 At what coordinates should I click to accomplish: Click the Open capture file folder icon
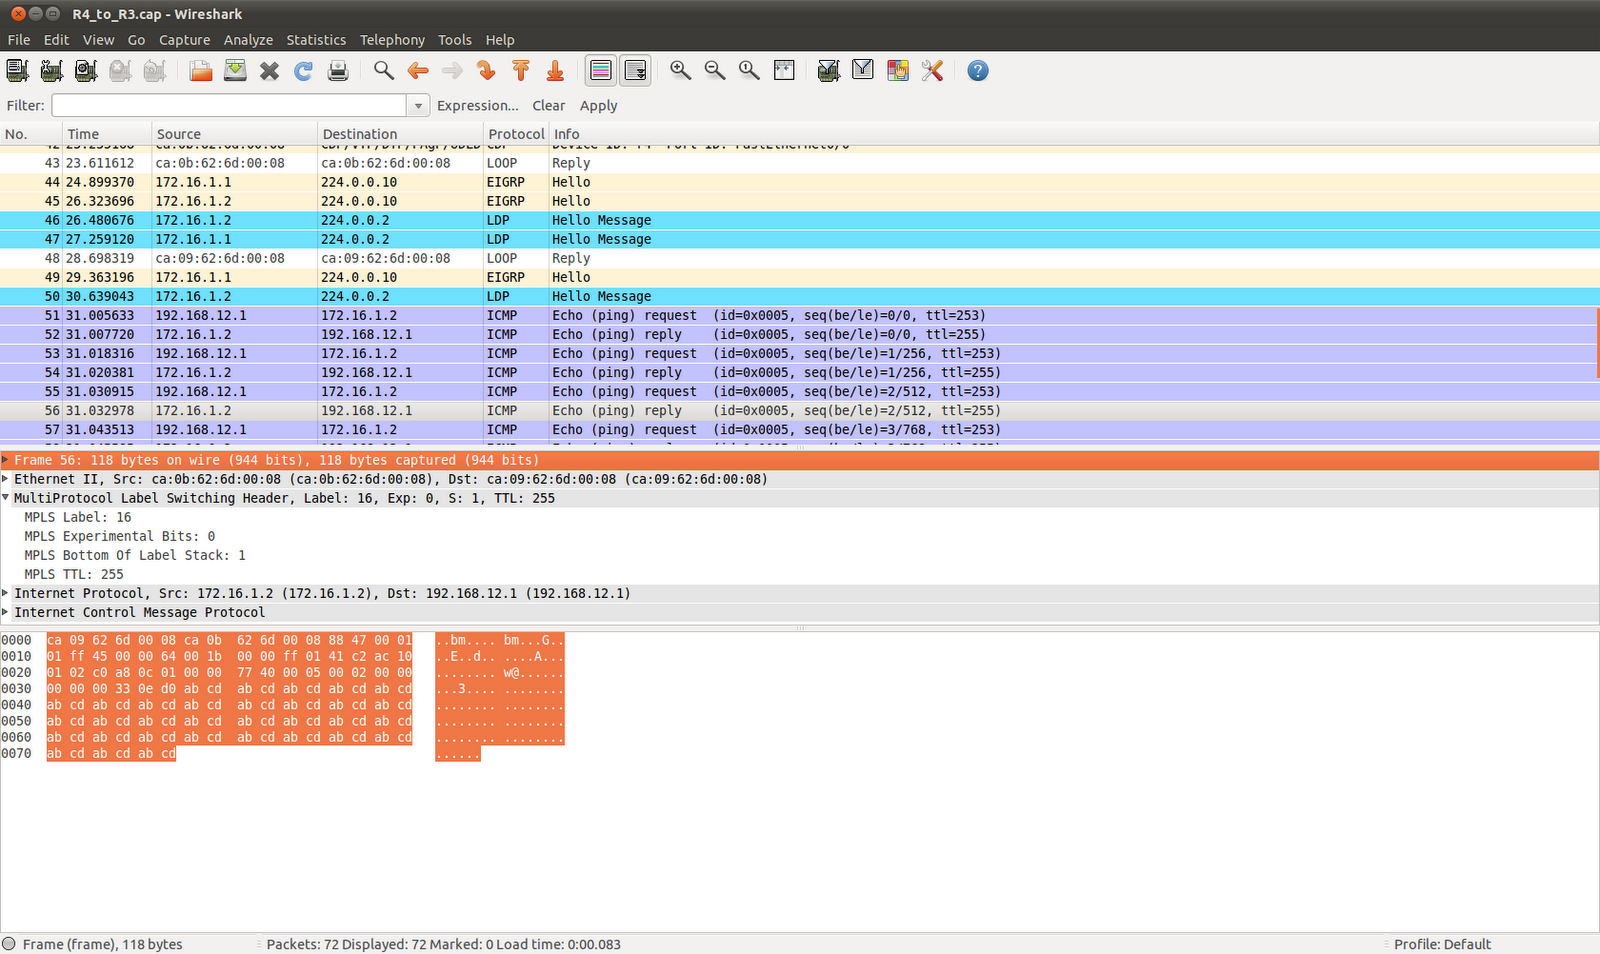click(x=201, y=70)
